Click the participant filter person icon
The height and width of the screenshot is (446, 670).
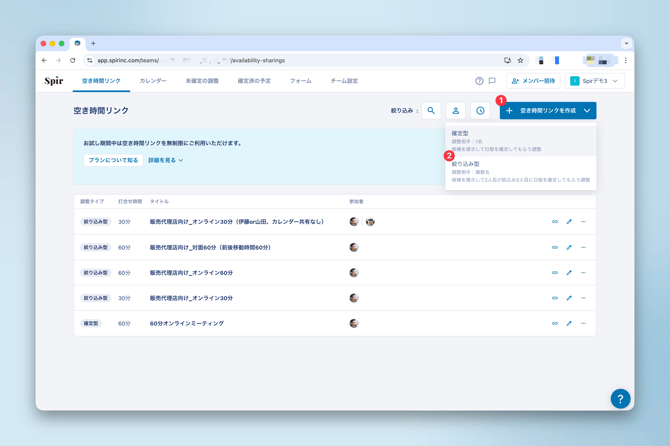[455, 111]
